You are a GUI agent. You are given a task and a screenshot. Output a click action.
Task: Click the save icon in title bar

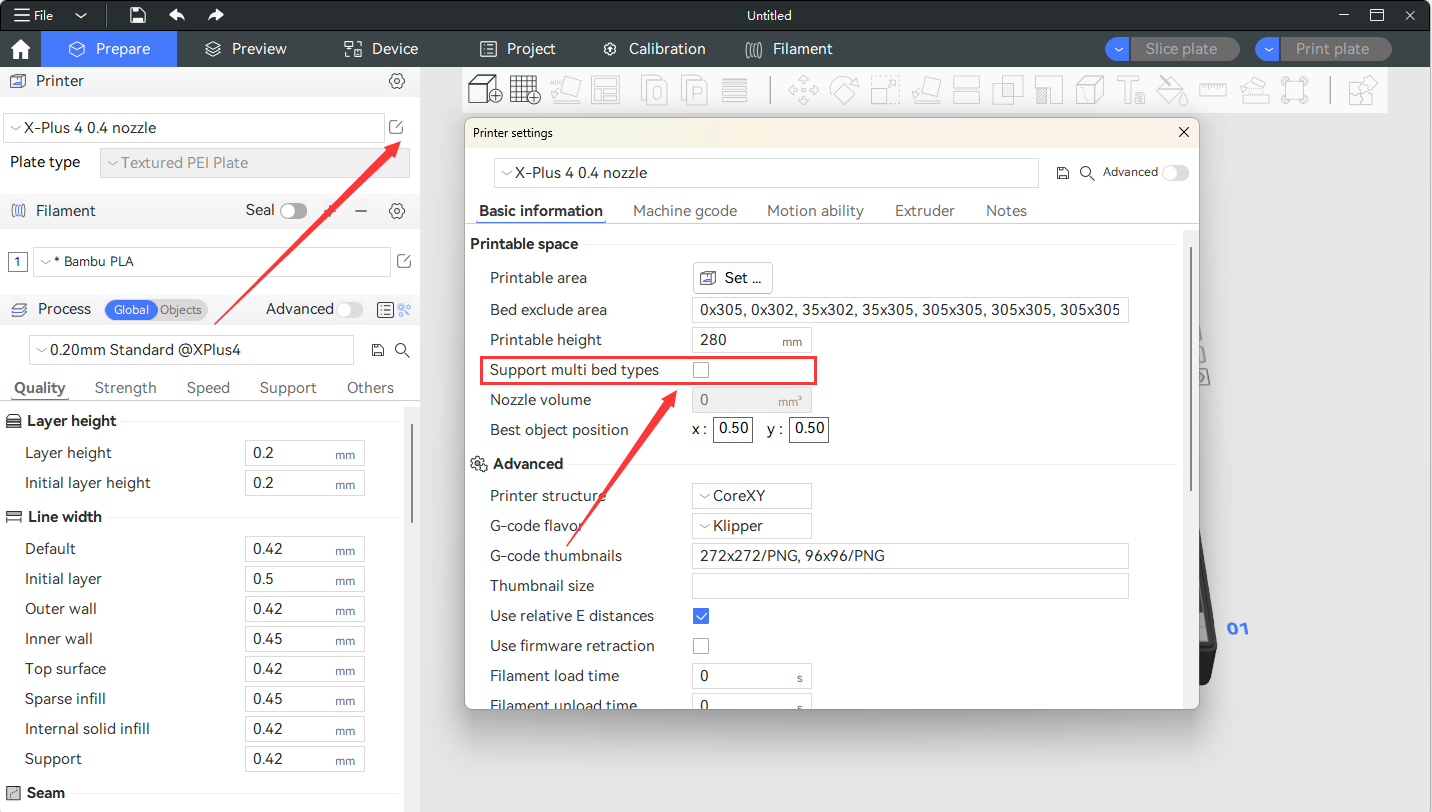point(138,15)
